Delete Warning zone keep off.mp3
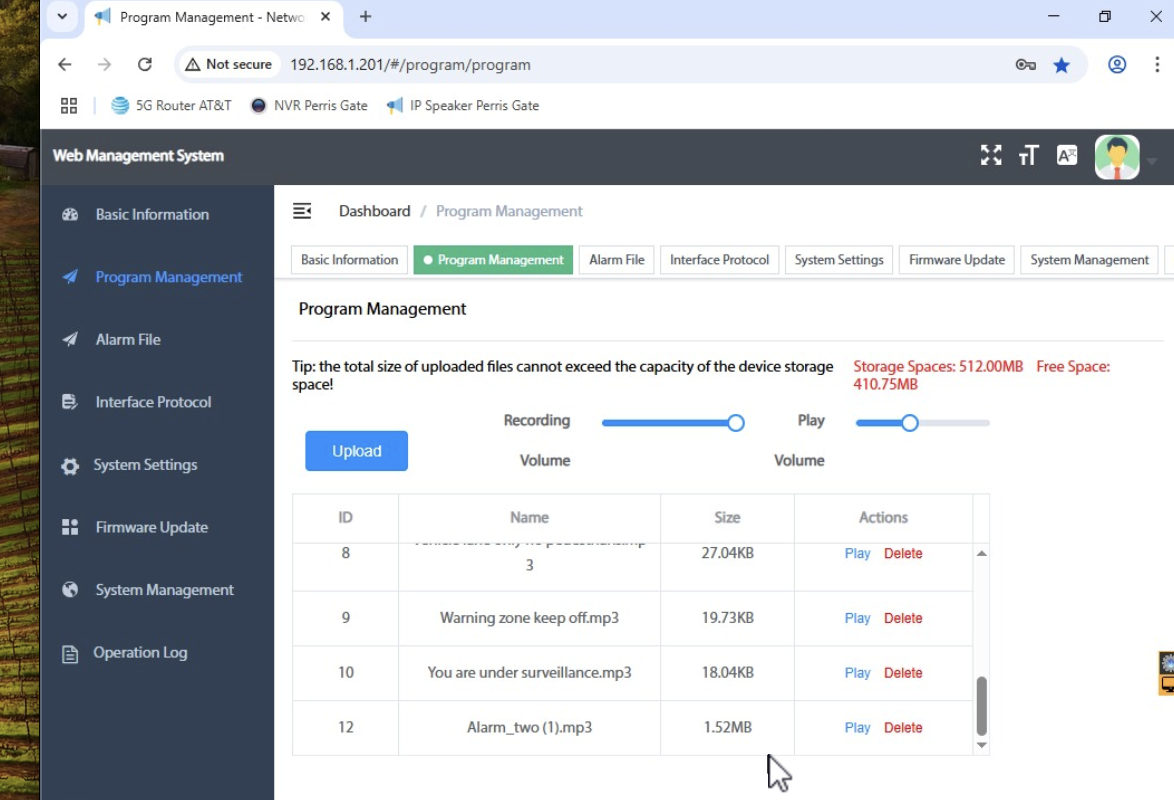The height and width of the screenshot is (800, 1174). point(903,619)
